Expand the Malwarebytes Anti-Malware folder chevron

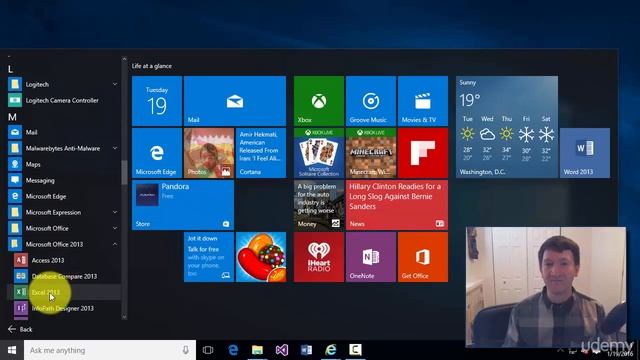(x=115, y=148)
